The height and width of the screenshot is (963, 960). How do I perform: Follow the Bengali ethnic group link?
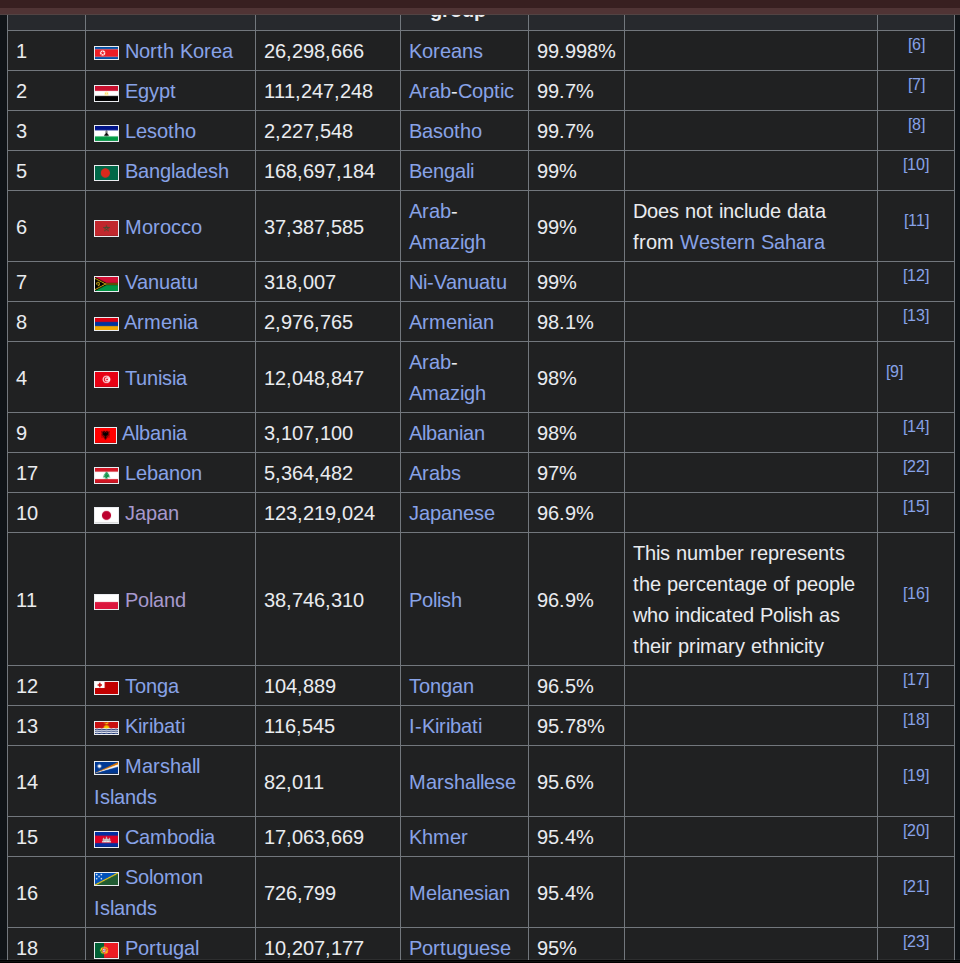point(442,171)
